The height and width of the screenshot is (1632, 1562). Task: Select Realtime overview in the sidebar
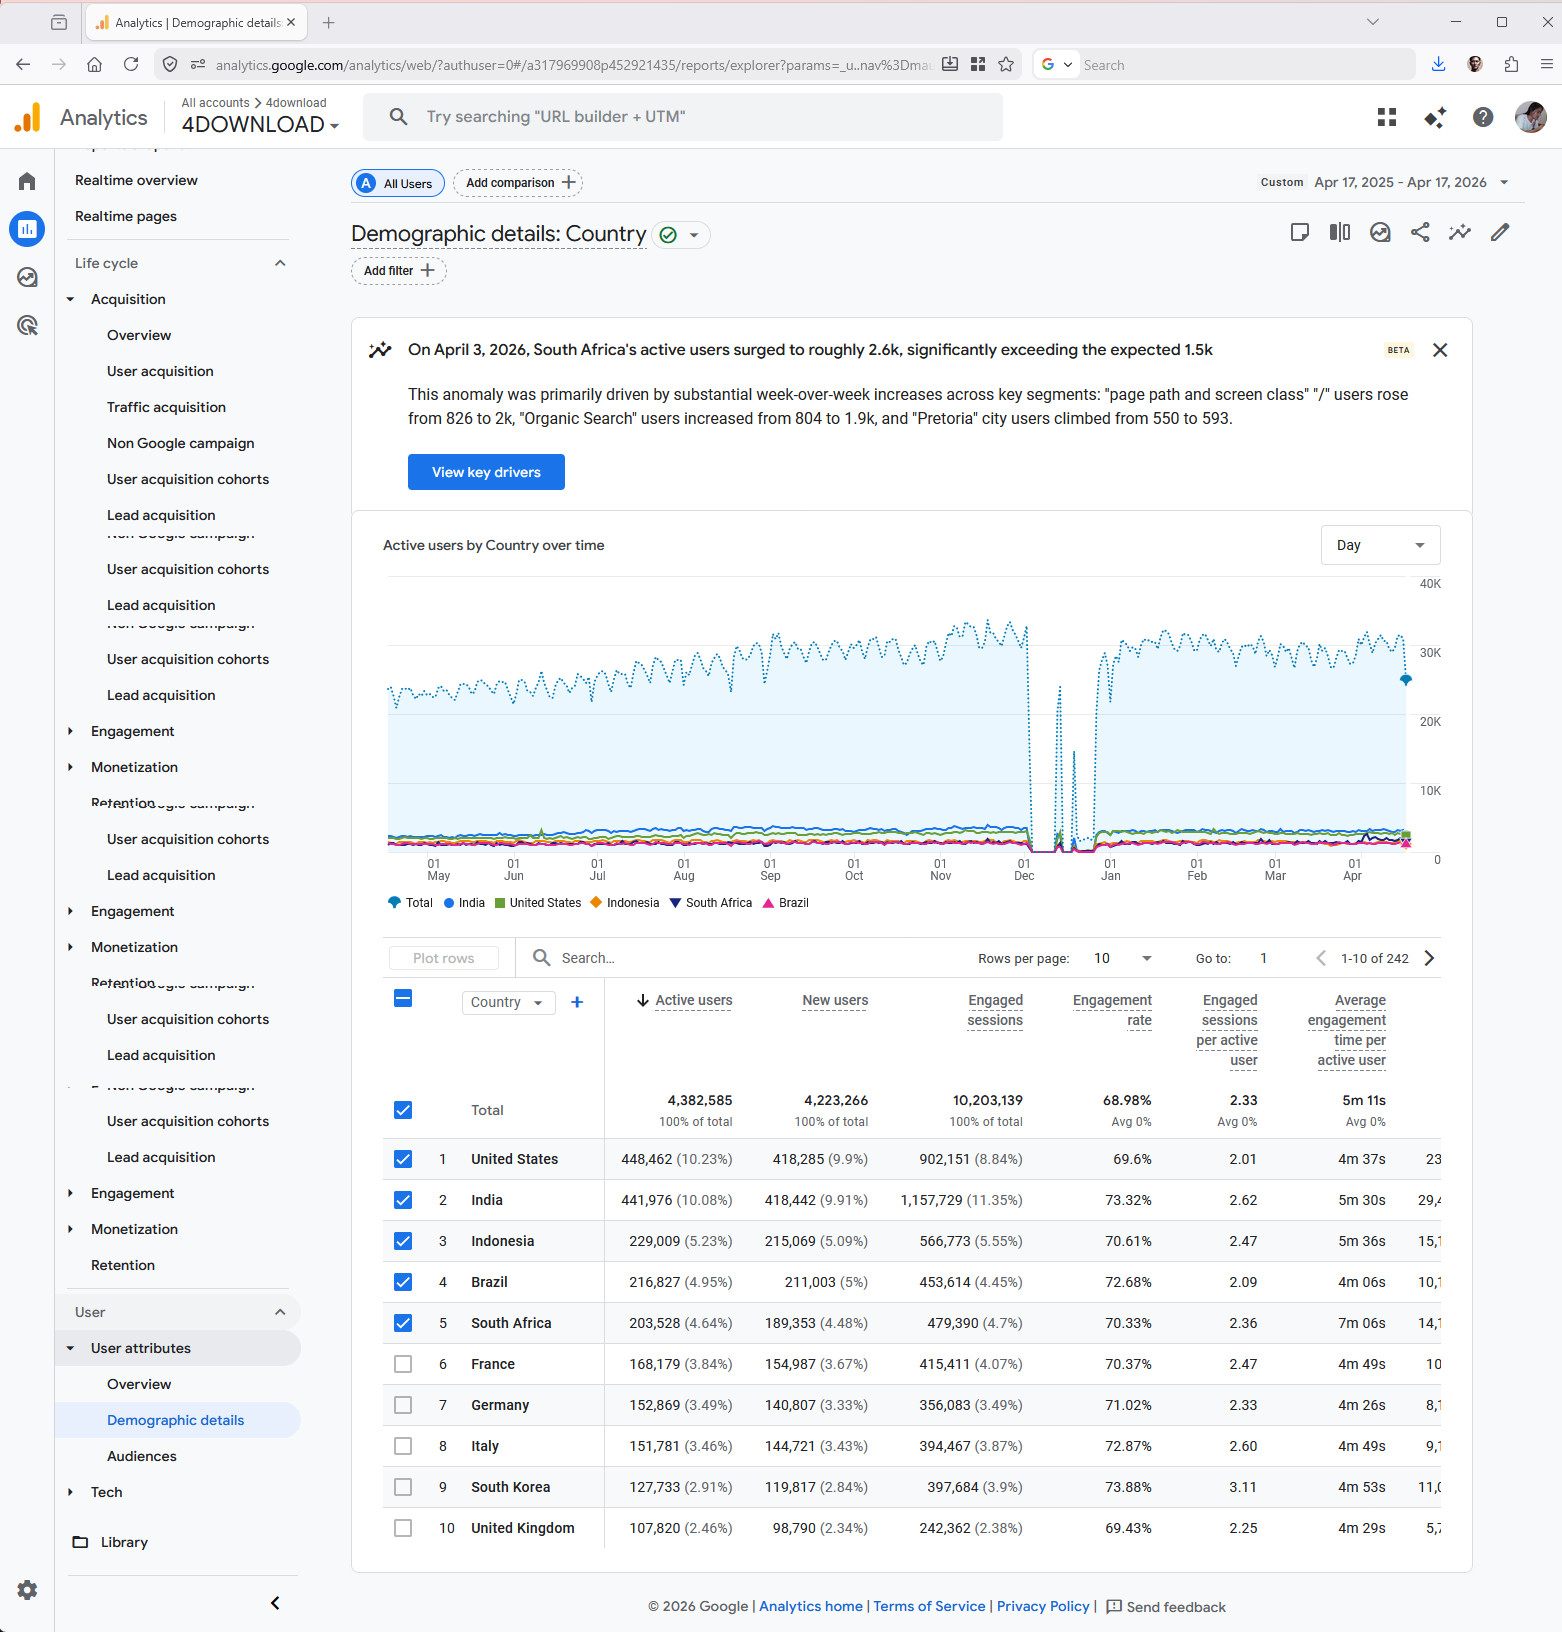(136, 180)
